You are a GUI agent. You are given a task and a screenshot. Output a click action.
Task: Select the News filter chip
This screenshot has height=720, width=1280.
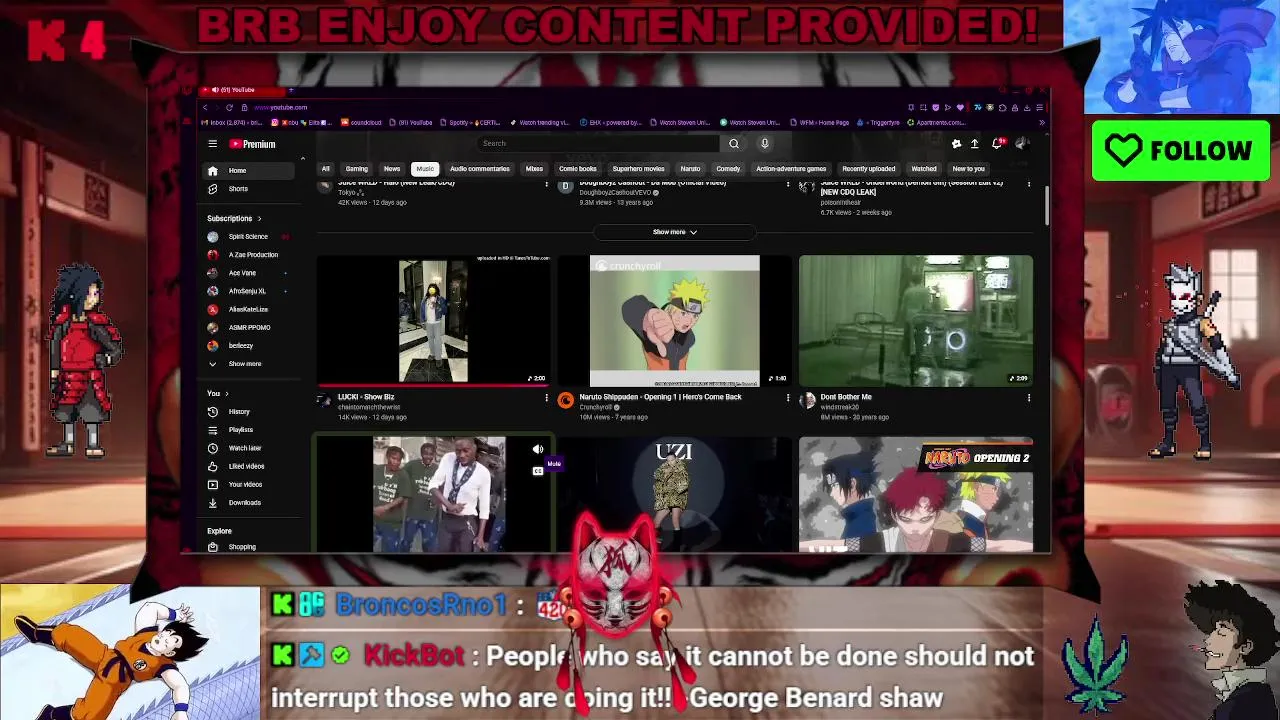392,169
